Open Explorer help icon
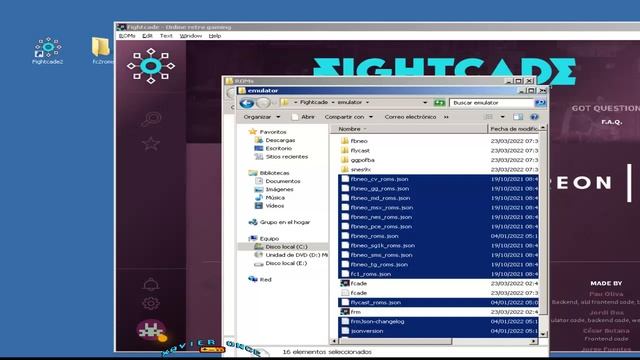Screen dimensions: 640x360 tap(534, 117)
